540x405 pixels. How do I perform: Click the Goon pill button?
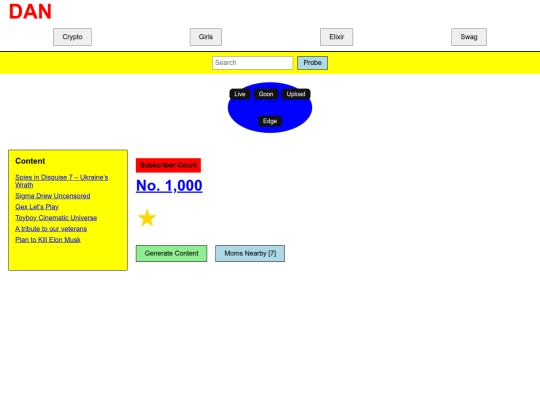[x=266, y=94]
